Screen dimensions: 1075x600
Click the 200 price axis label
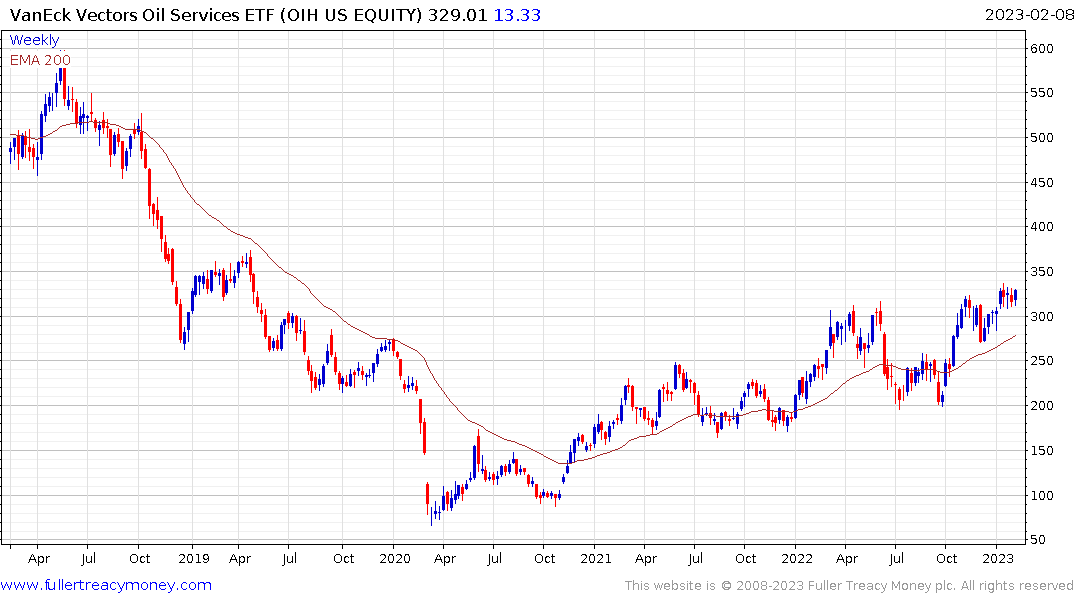coord(1041,405)
